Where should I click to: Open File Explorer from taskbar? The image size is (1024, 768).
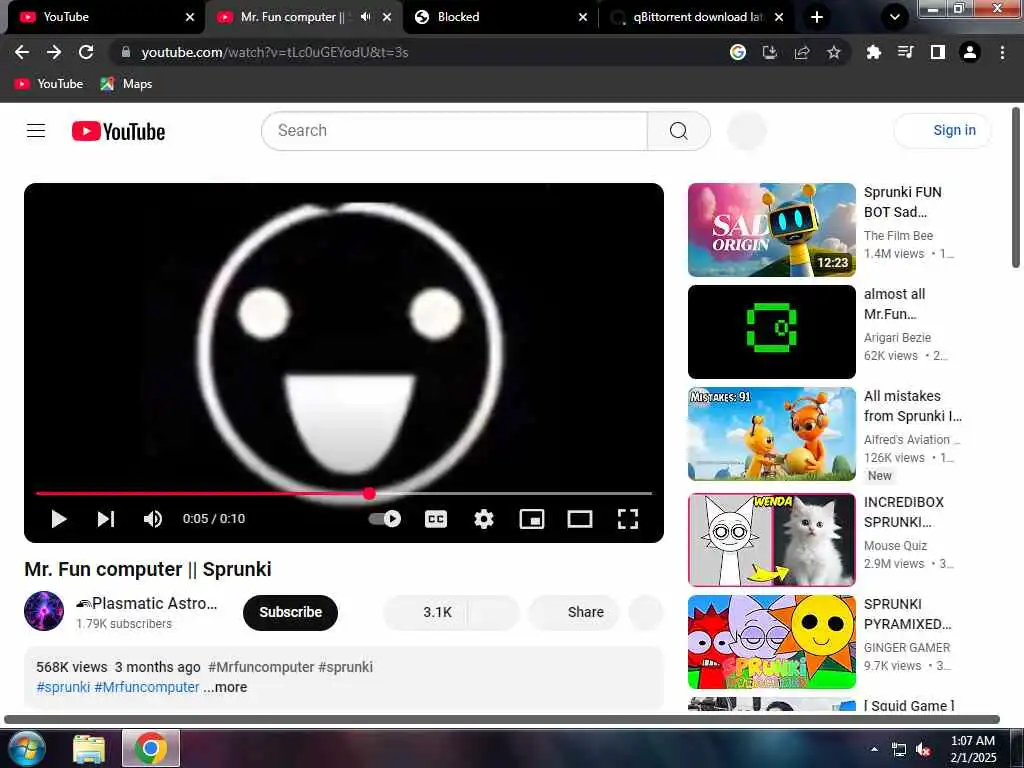coord(89,748)
